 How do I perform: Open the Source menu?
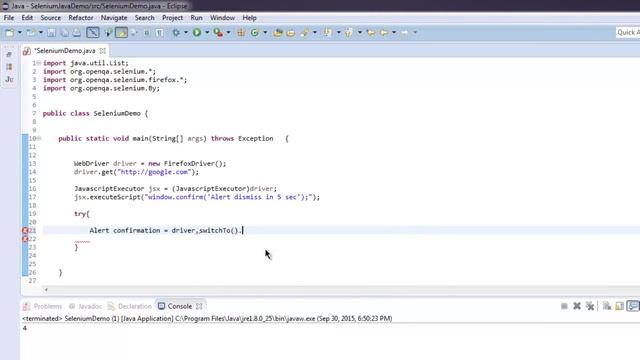pyautogui.click(x=51, y=18)
